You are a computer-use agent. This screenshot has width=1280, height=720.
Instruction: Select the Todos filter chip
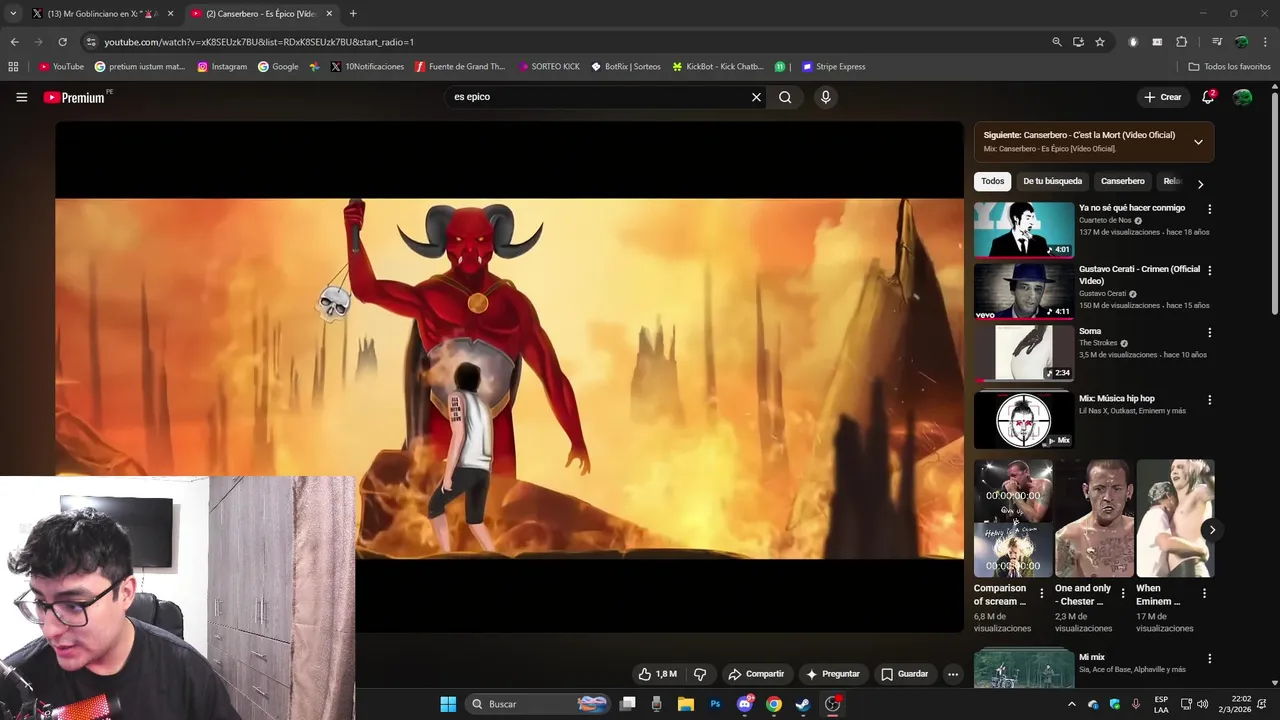tap(992, 181)
